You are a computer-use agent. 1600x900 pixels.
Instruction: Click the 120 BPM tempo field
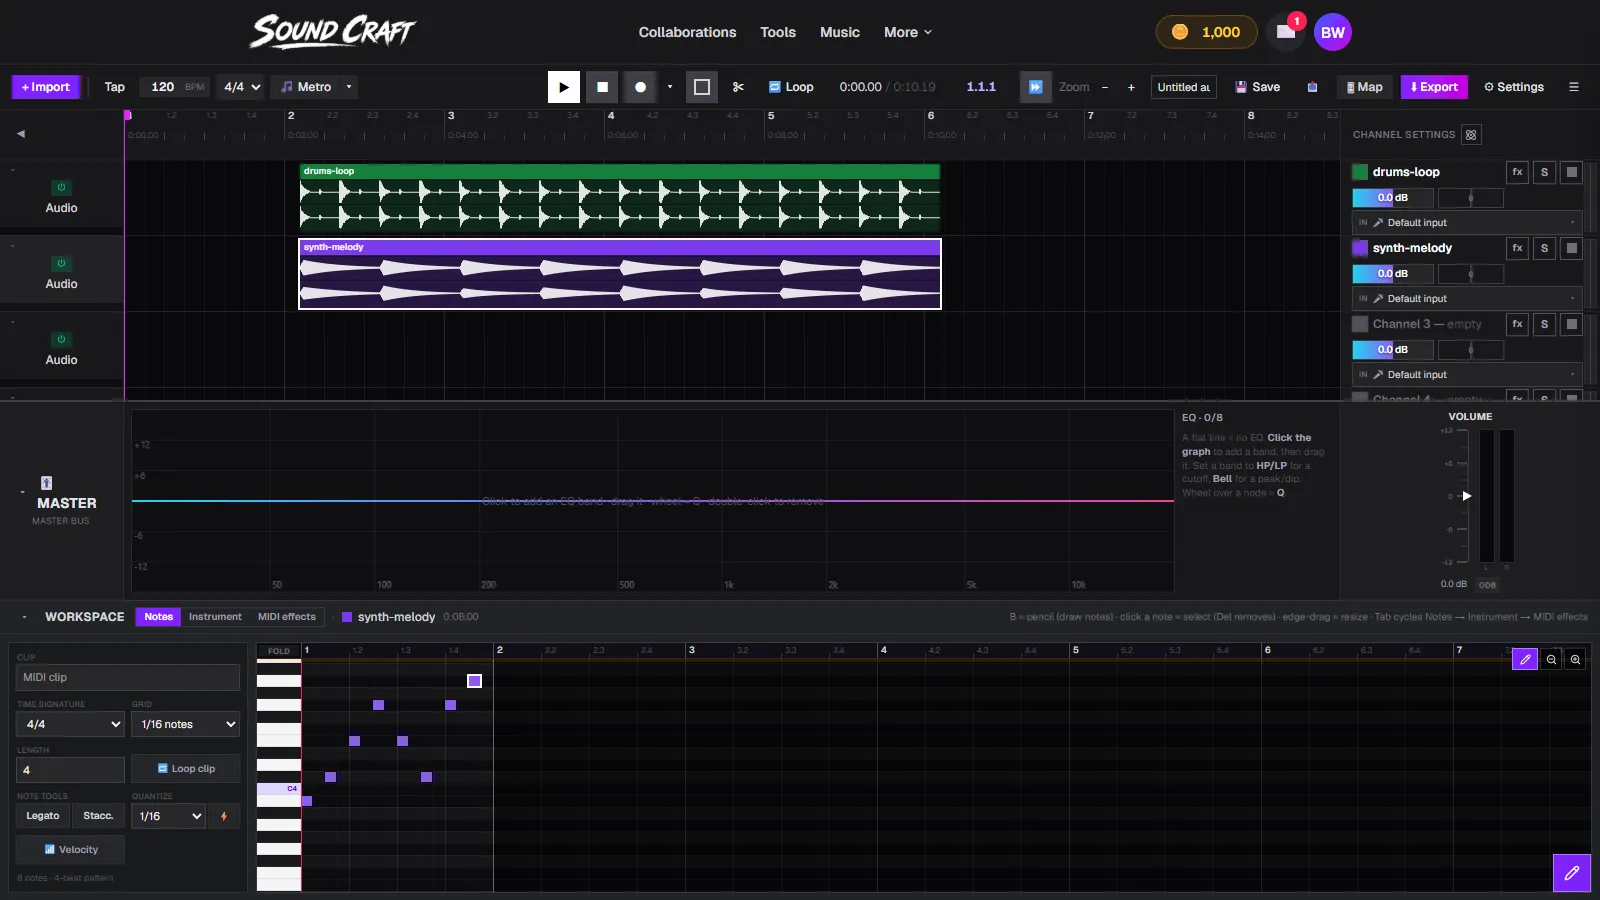point(175,87)
